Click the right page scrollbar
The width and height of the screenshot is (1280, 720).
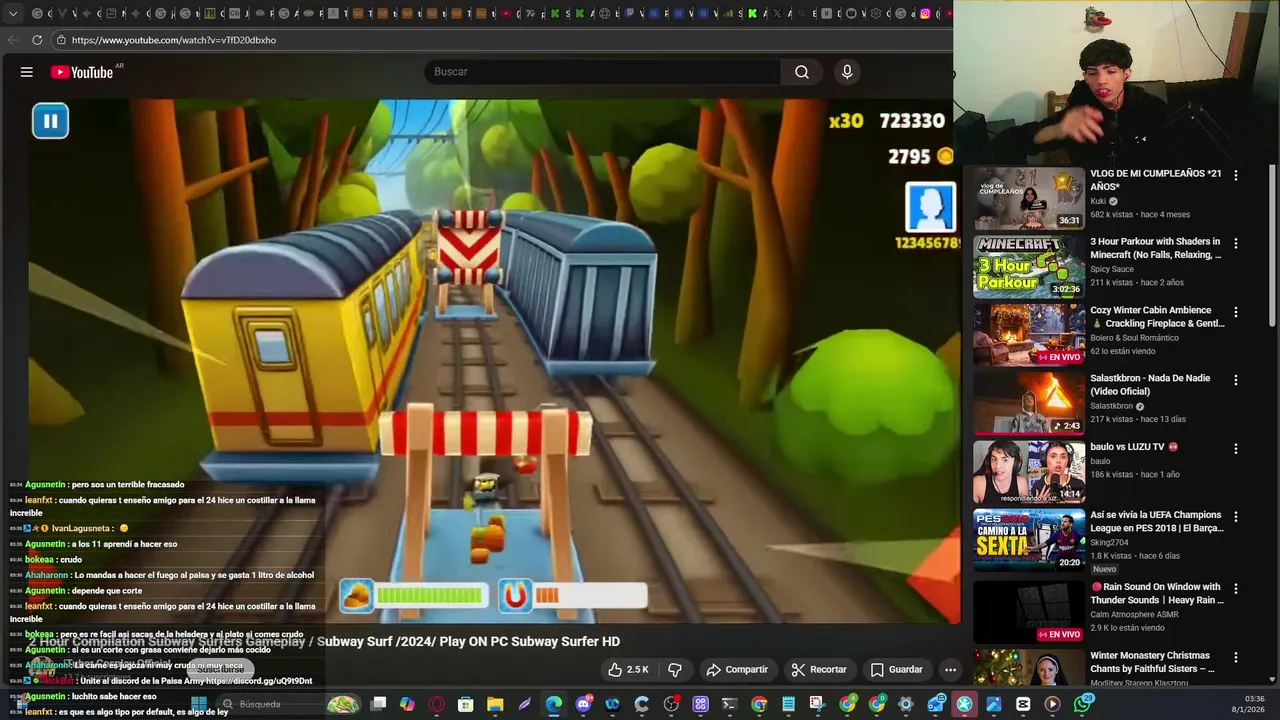coord(1272,245)
